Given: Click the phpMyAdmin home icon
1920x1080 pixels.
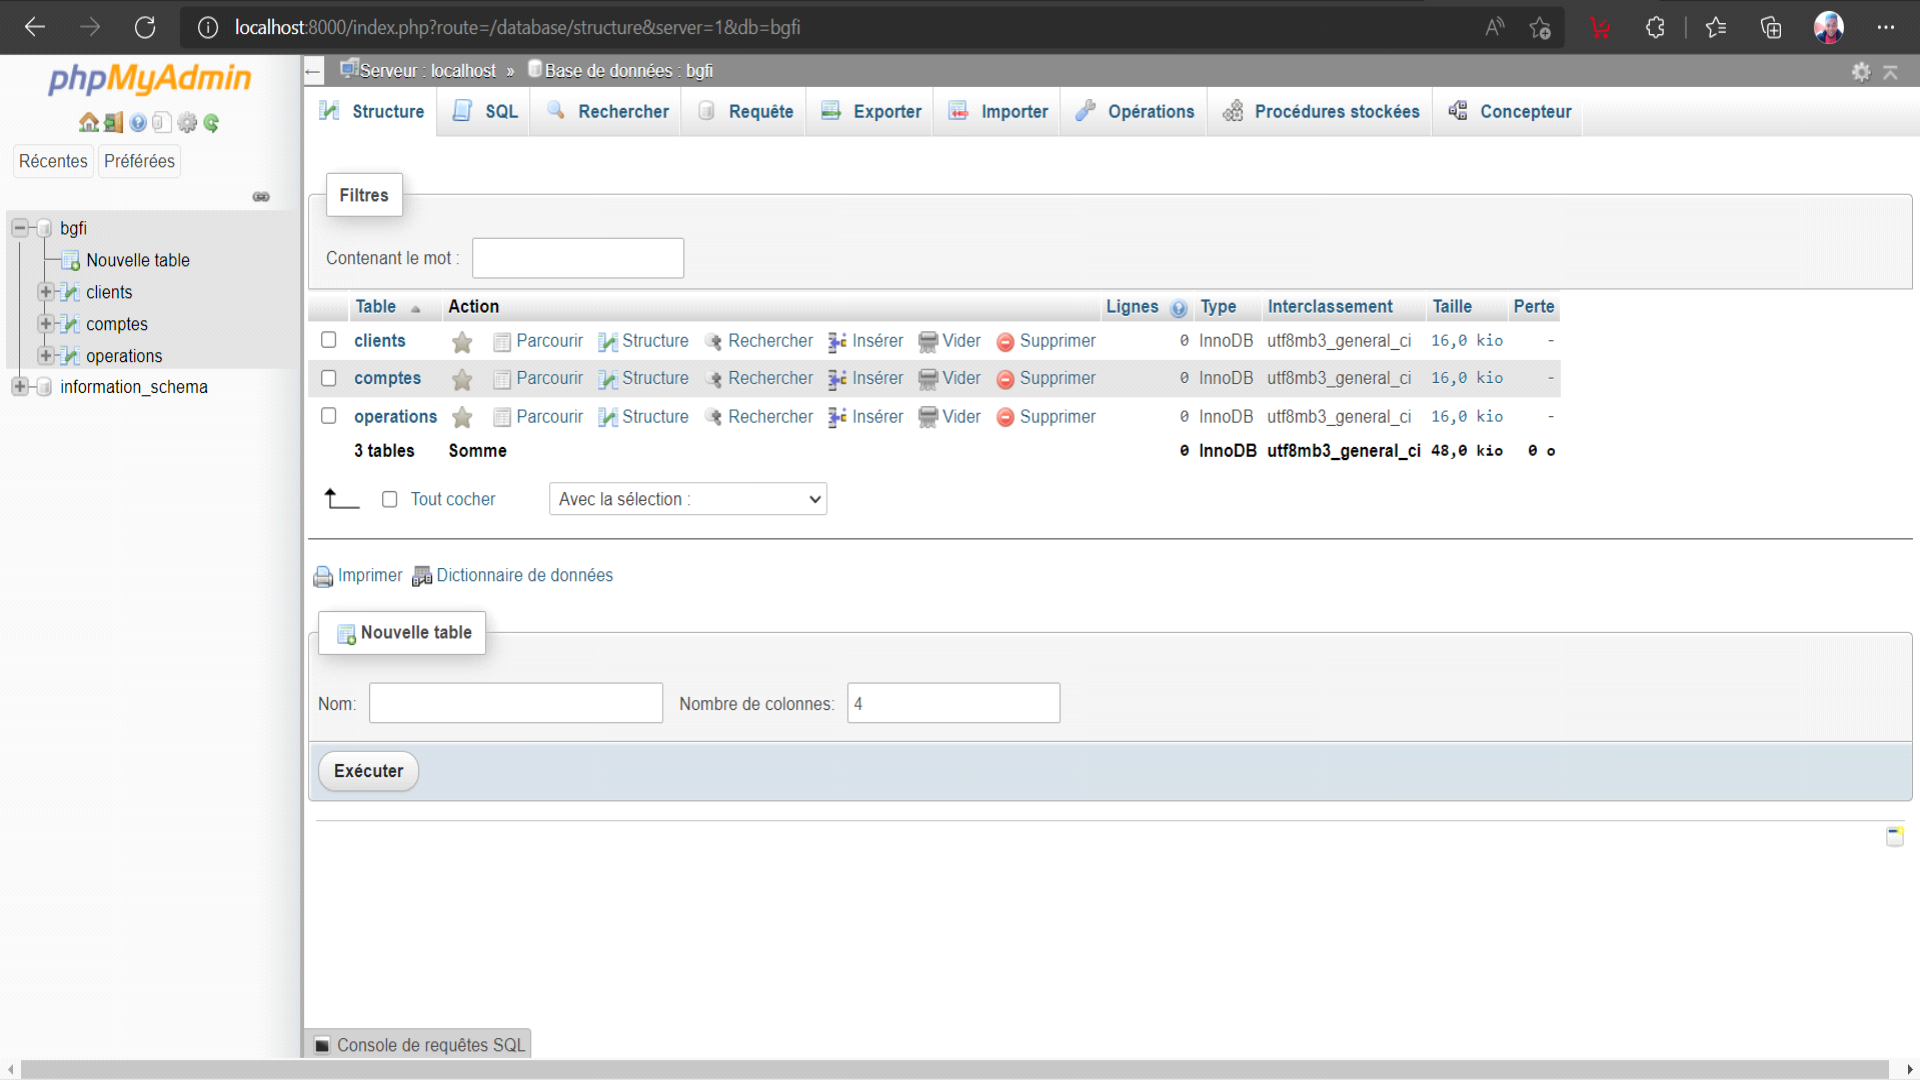Looking at the screenshot, I should point(88,123).
